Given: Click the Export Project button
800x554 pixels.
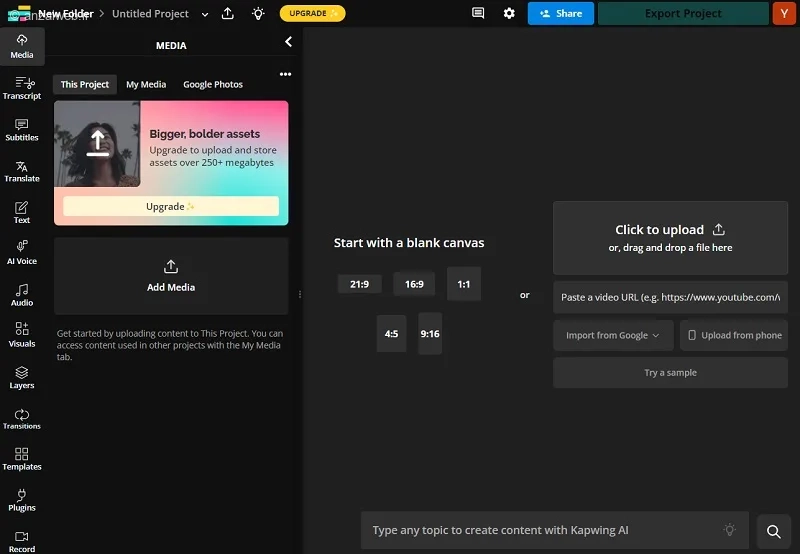Looking at the screenshot, I should tap(683, 13).
